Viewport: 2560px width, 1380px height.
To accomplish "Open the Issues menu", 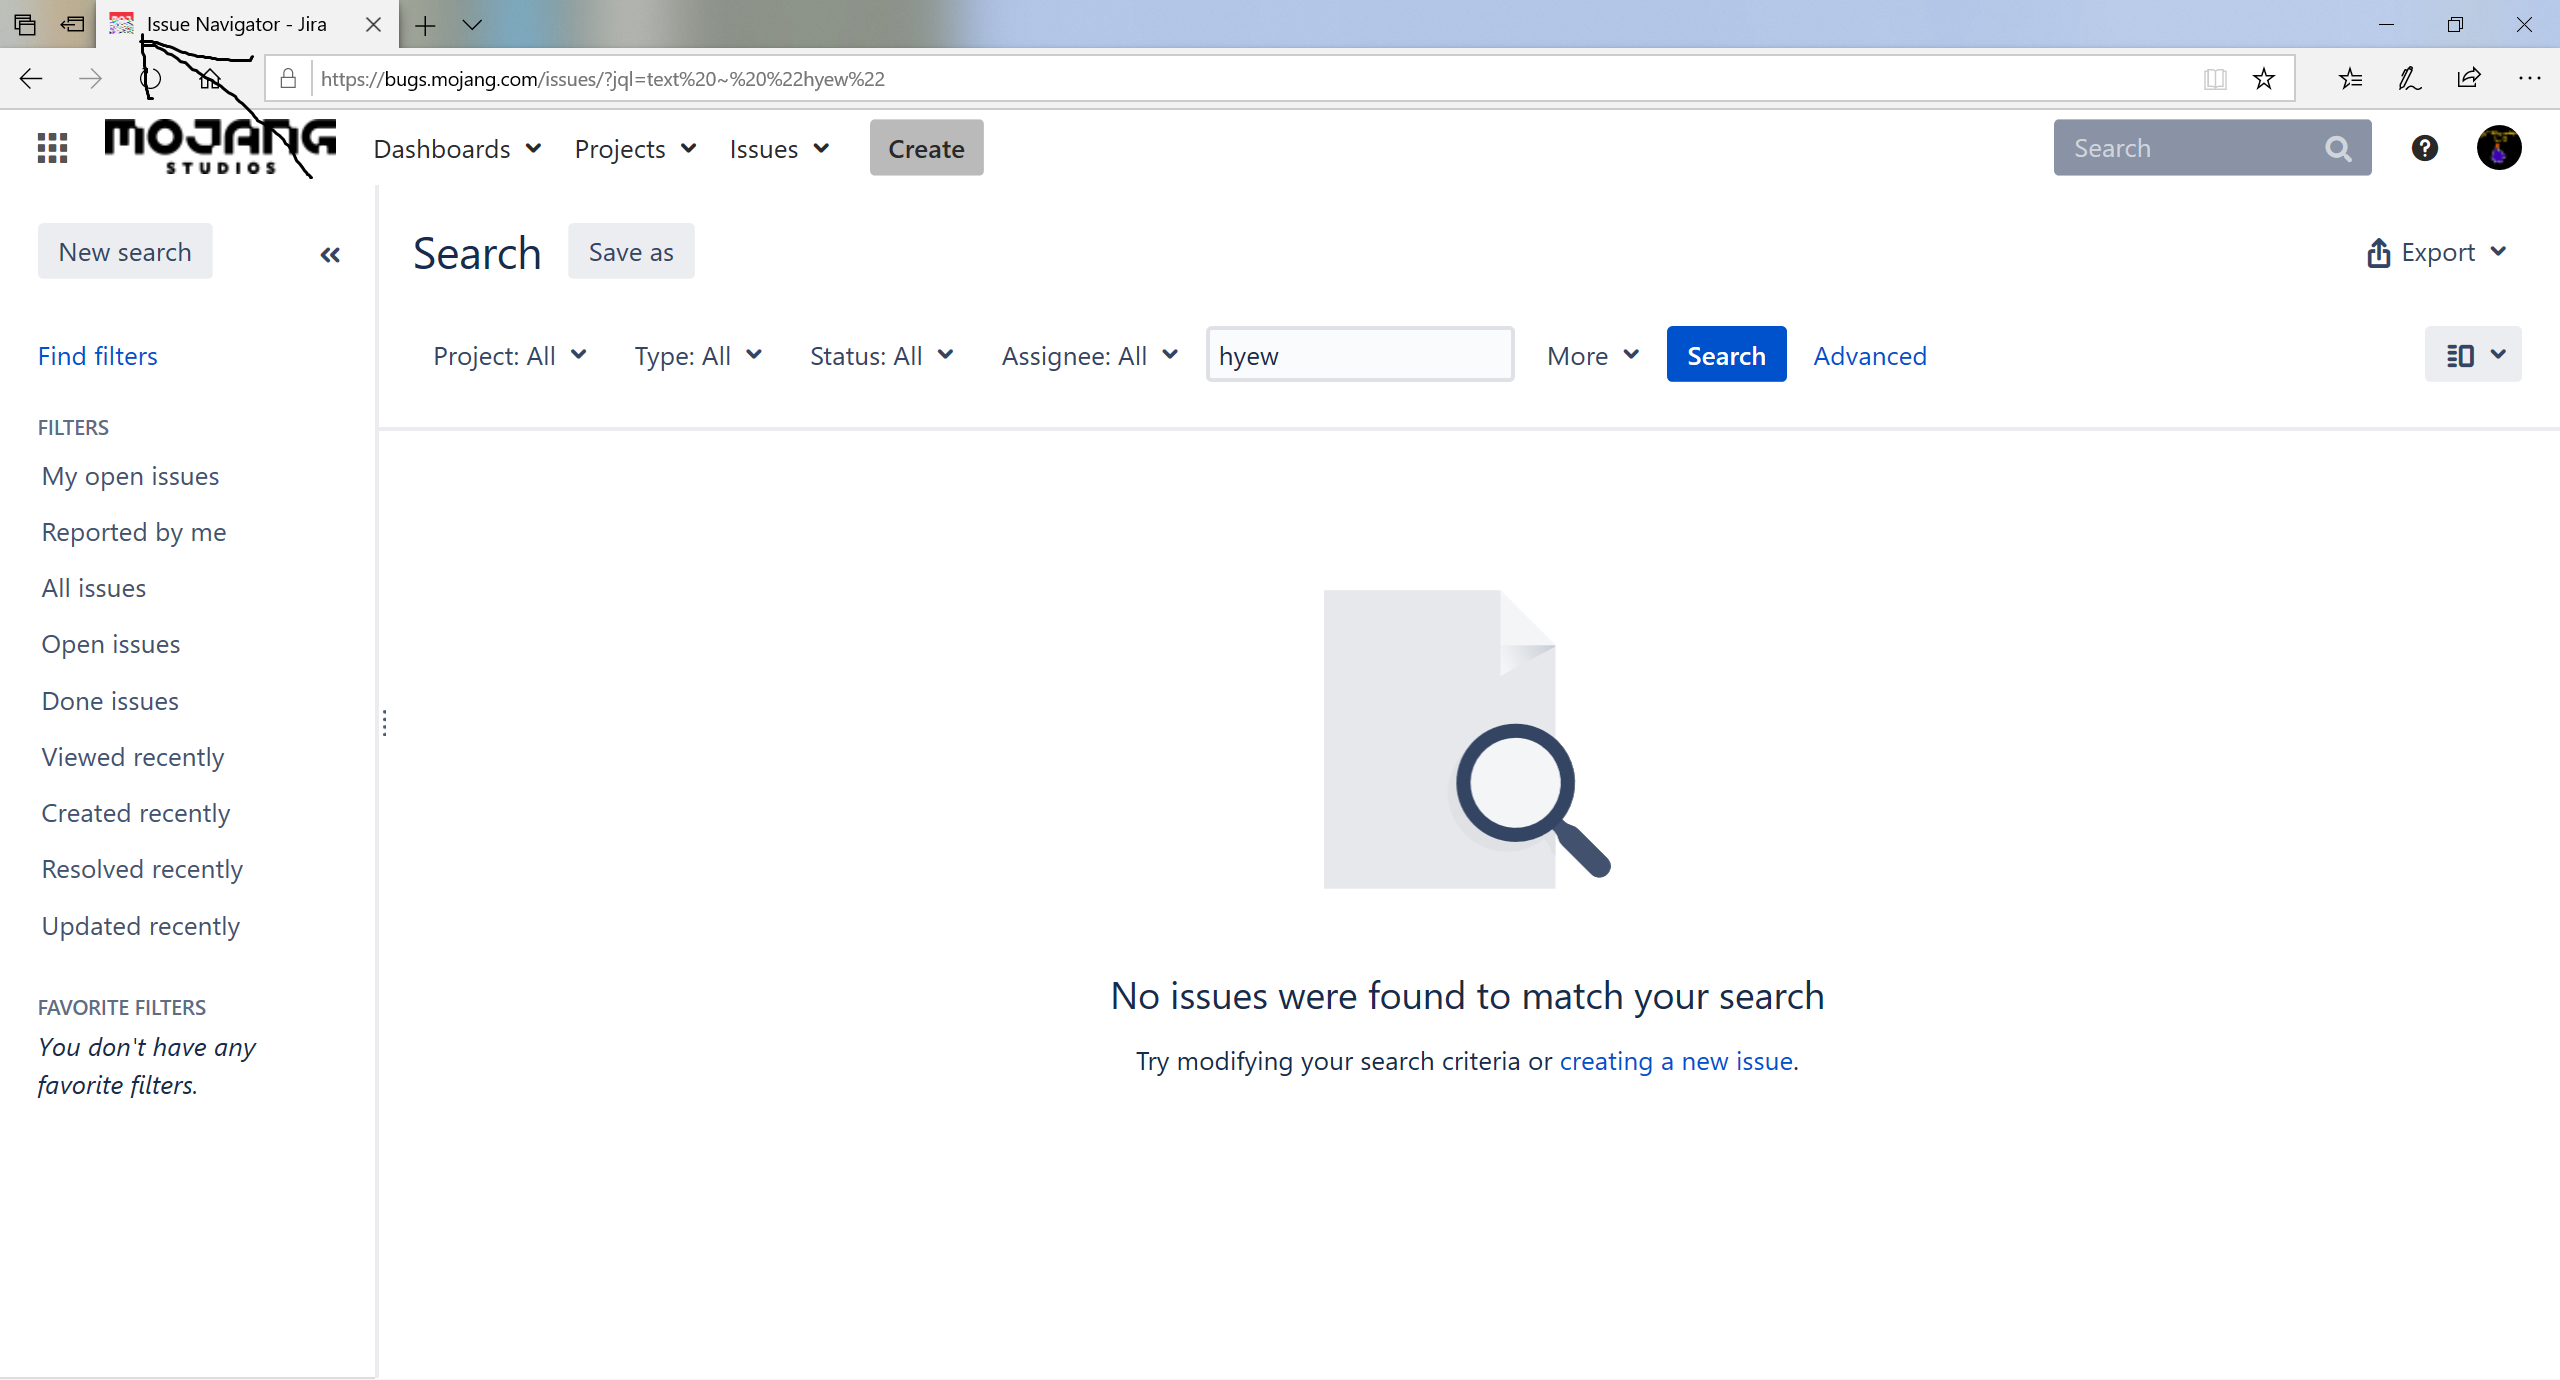I will click(x=778, y=149).
